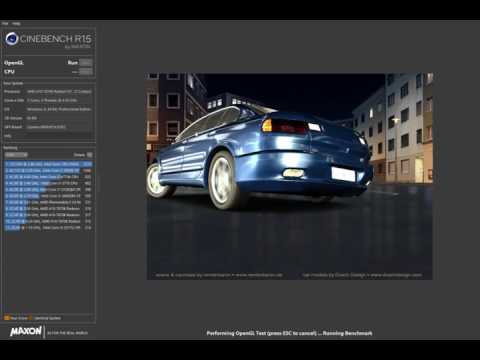This screenshot has width=480, height=360.
Task: Click the GFX Board value text
Action: click(46, 127)
